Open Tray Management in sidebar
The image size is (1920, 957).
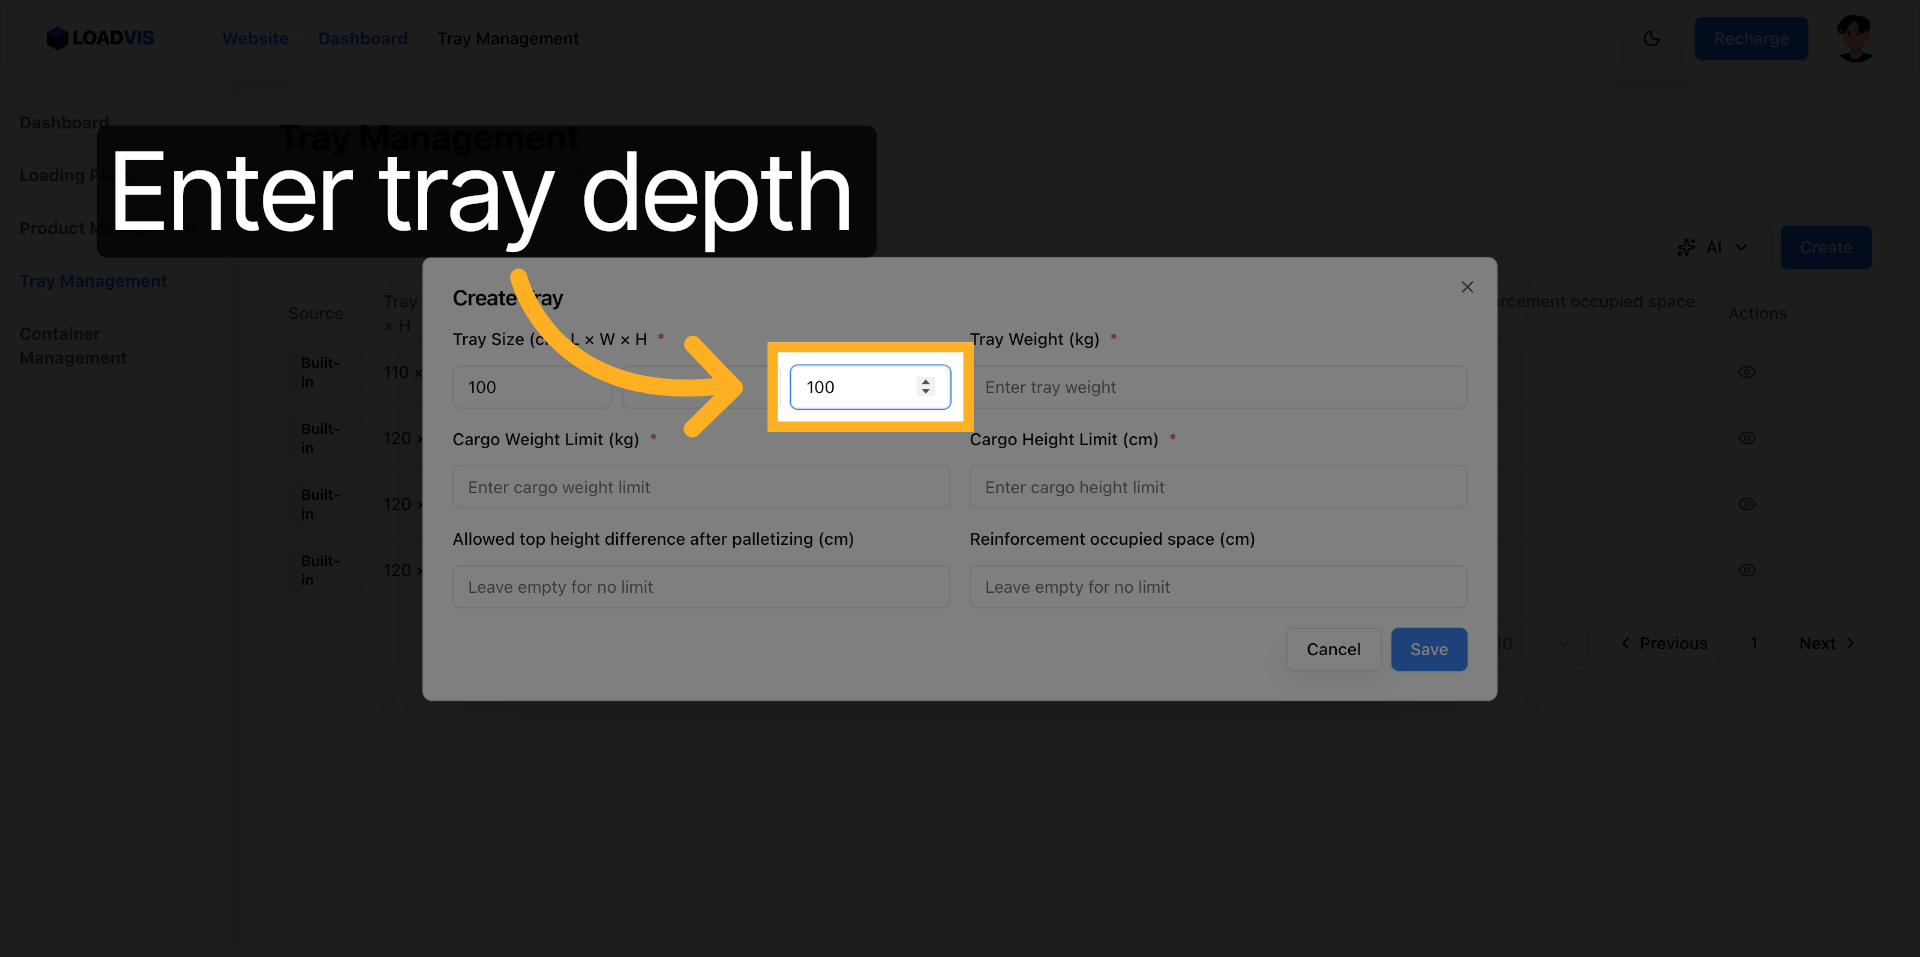pyautogui.click(x=93, y=281)
